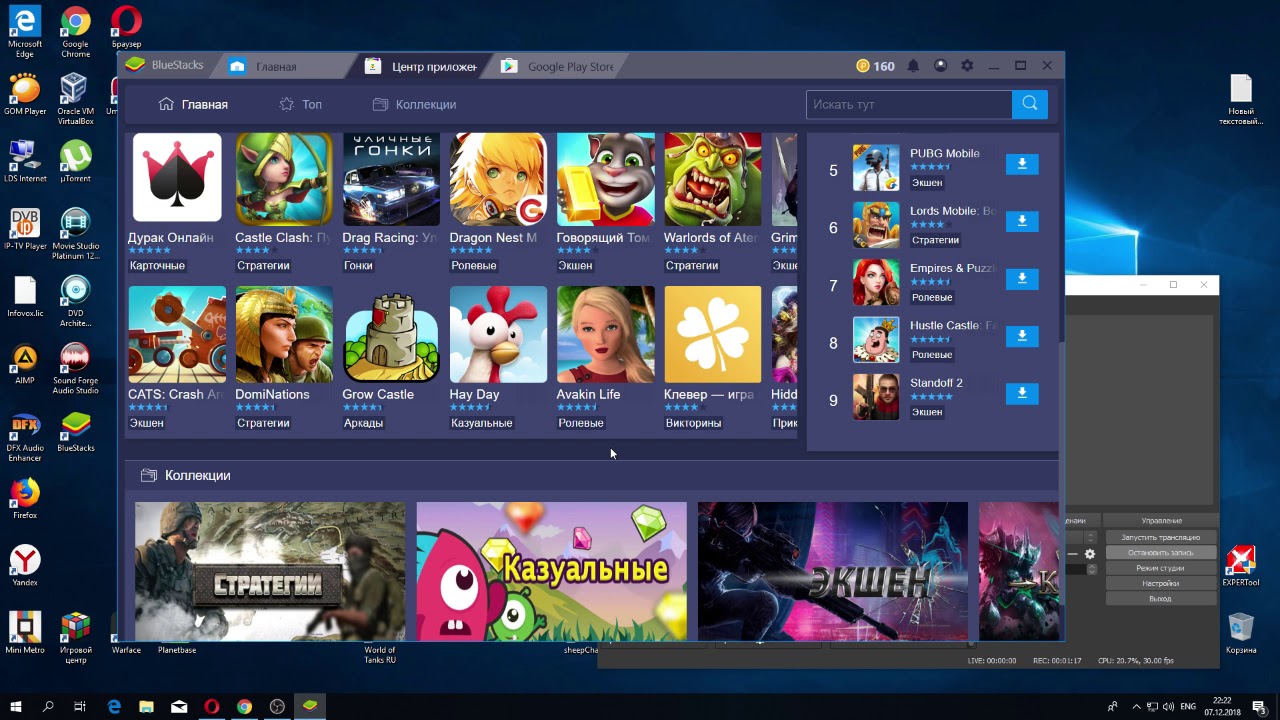The height and width of the screenshot is (720, 1280).
Task: Open BlueStacks settings gear
Action: [967, 66]
